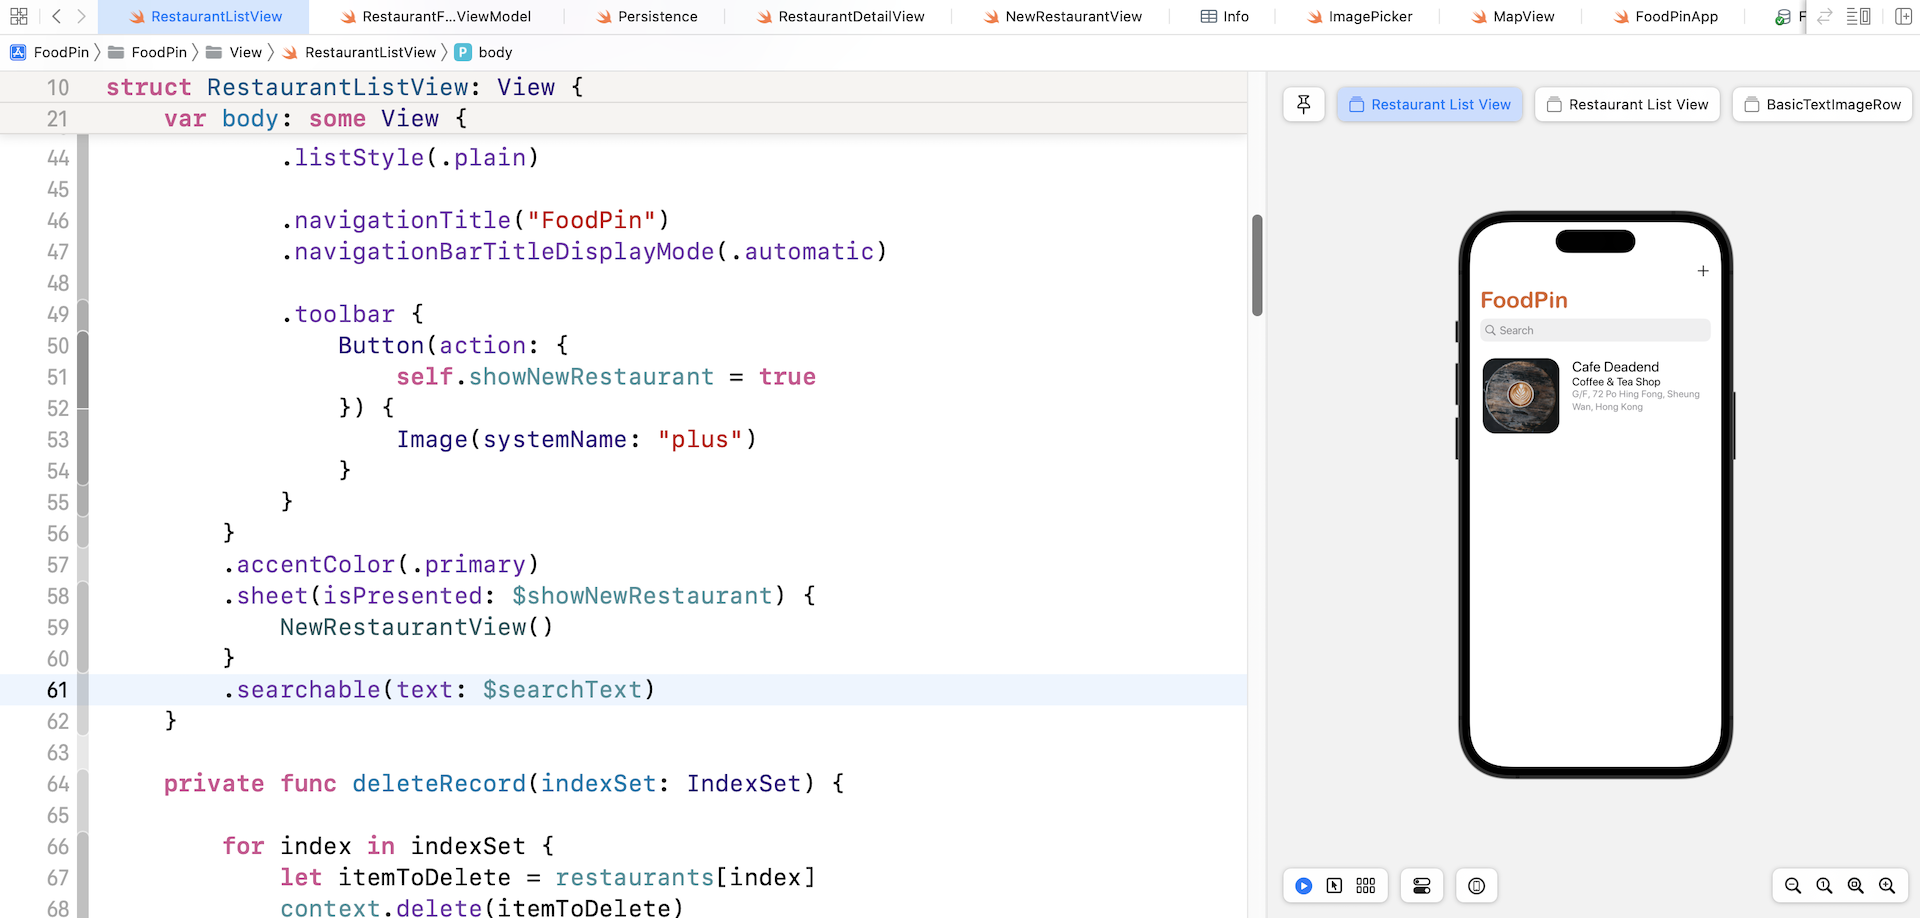Open preview variants grid
The width and height of the screenshot is (1920, 918).
point(1366,886)
